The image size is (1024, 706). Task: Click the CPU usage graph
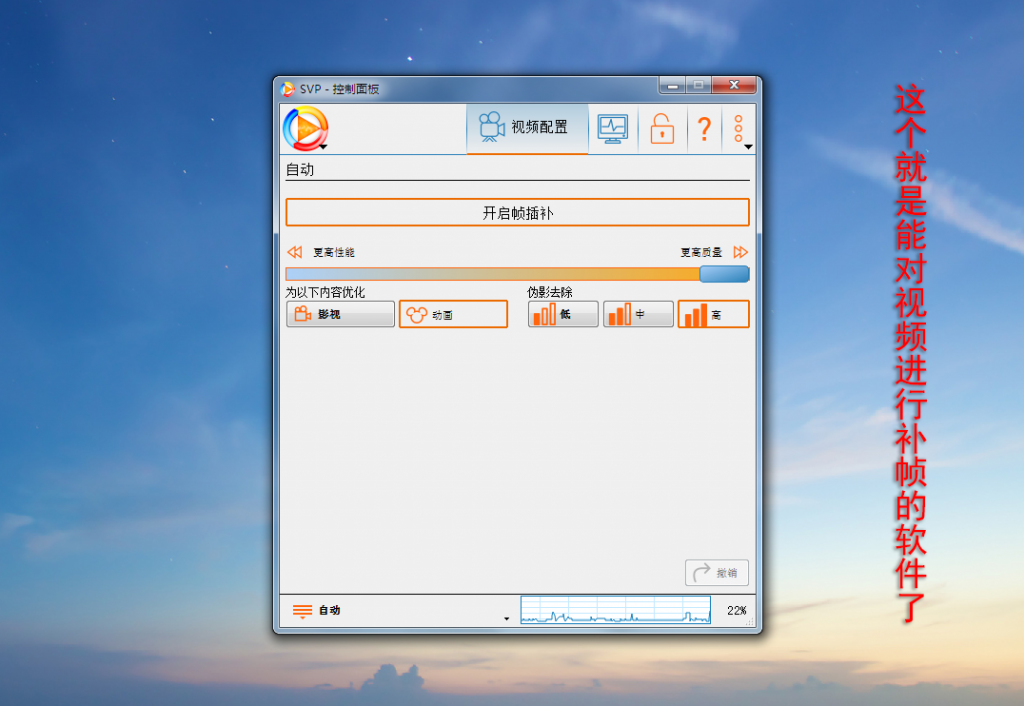615,610
